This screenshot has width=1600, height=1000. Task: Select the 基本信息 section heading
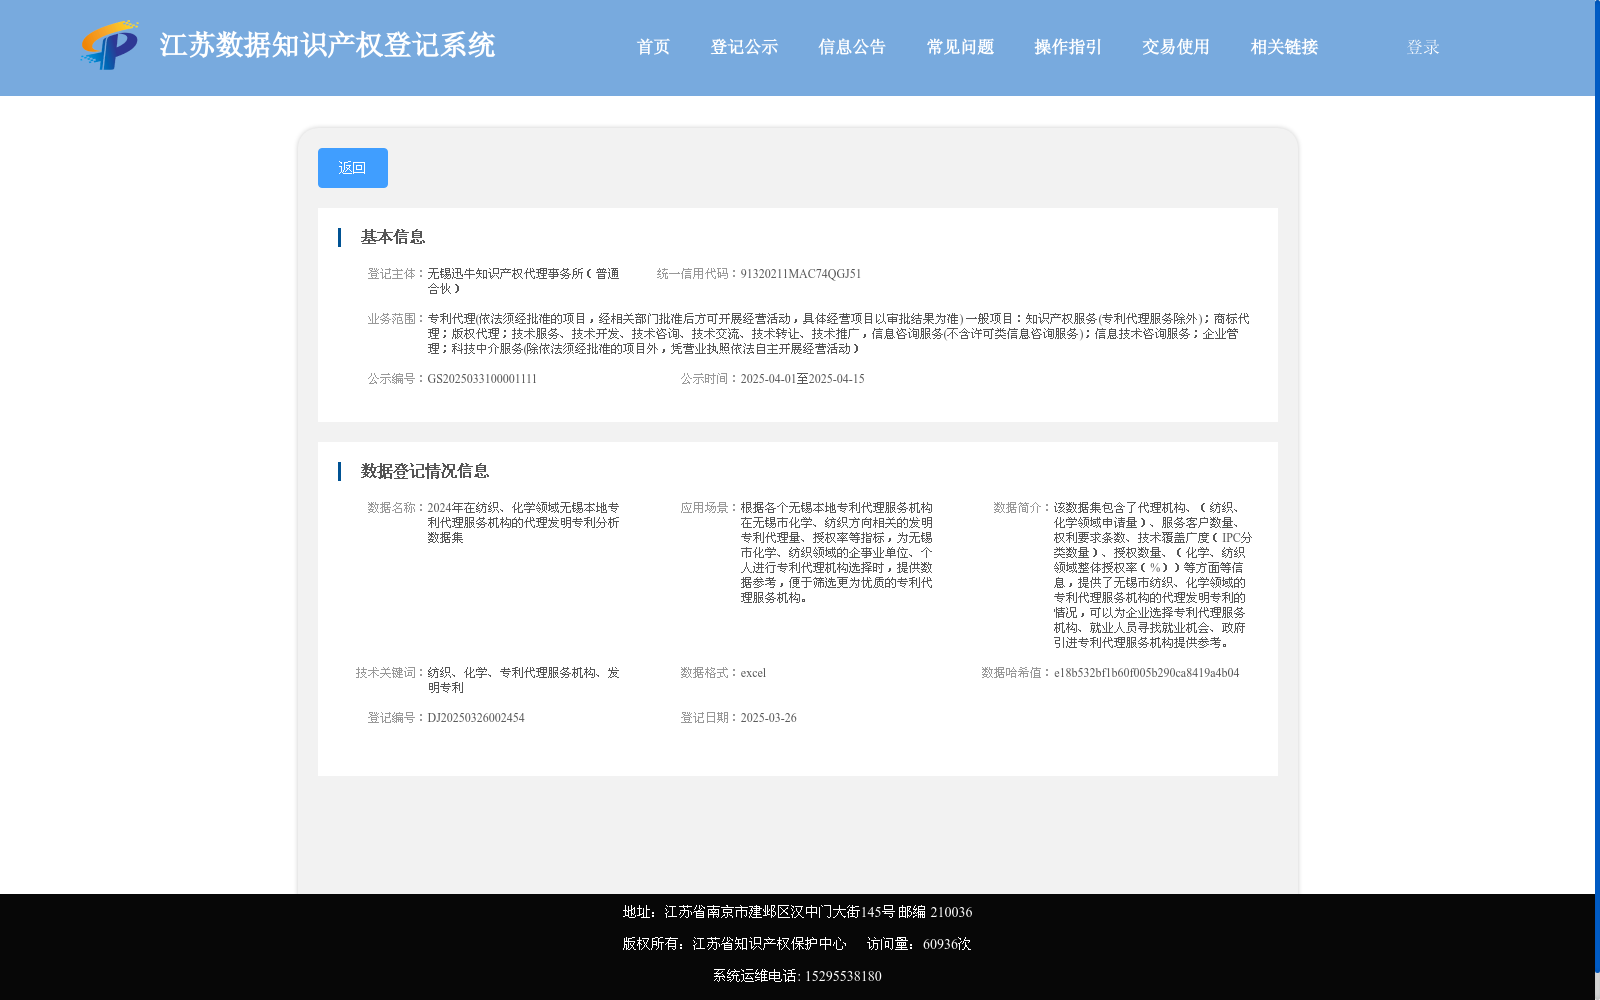(393, 237)
